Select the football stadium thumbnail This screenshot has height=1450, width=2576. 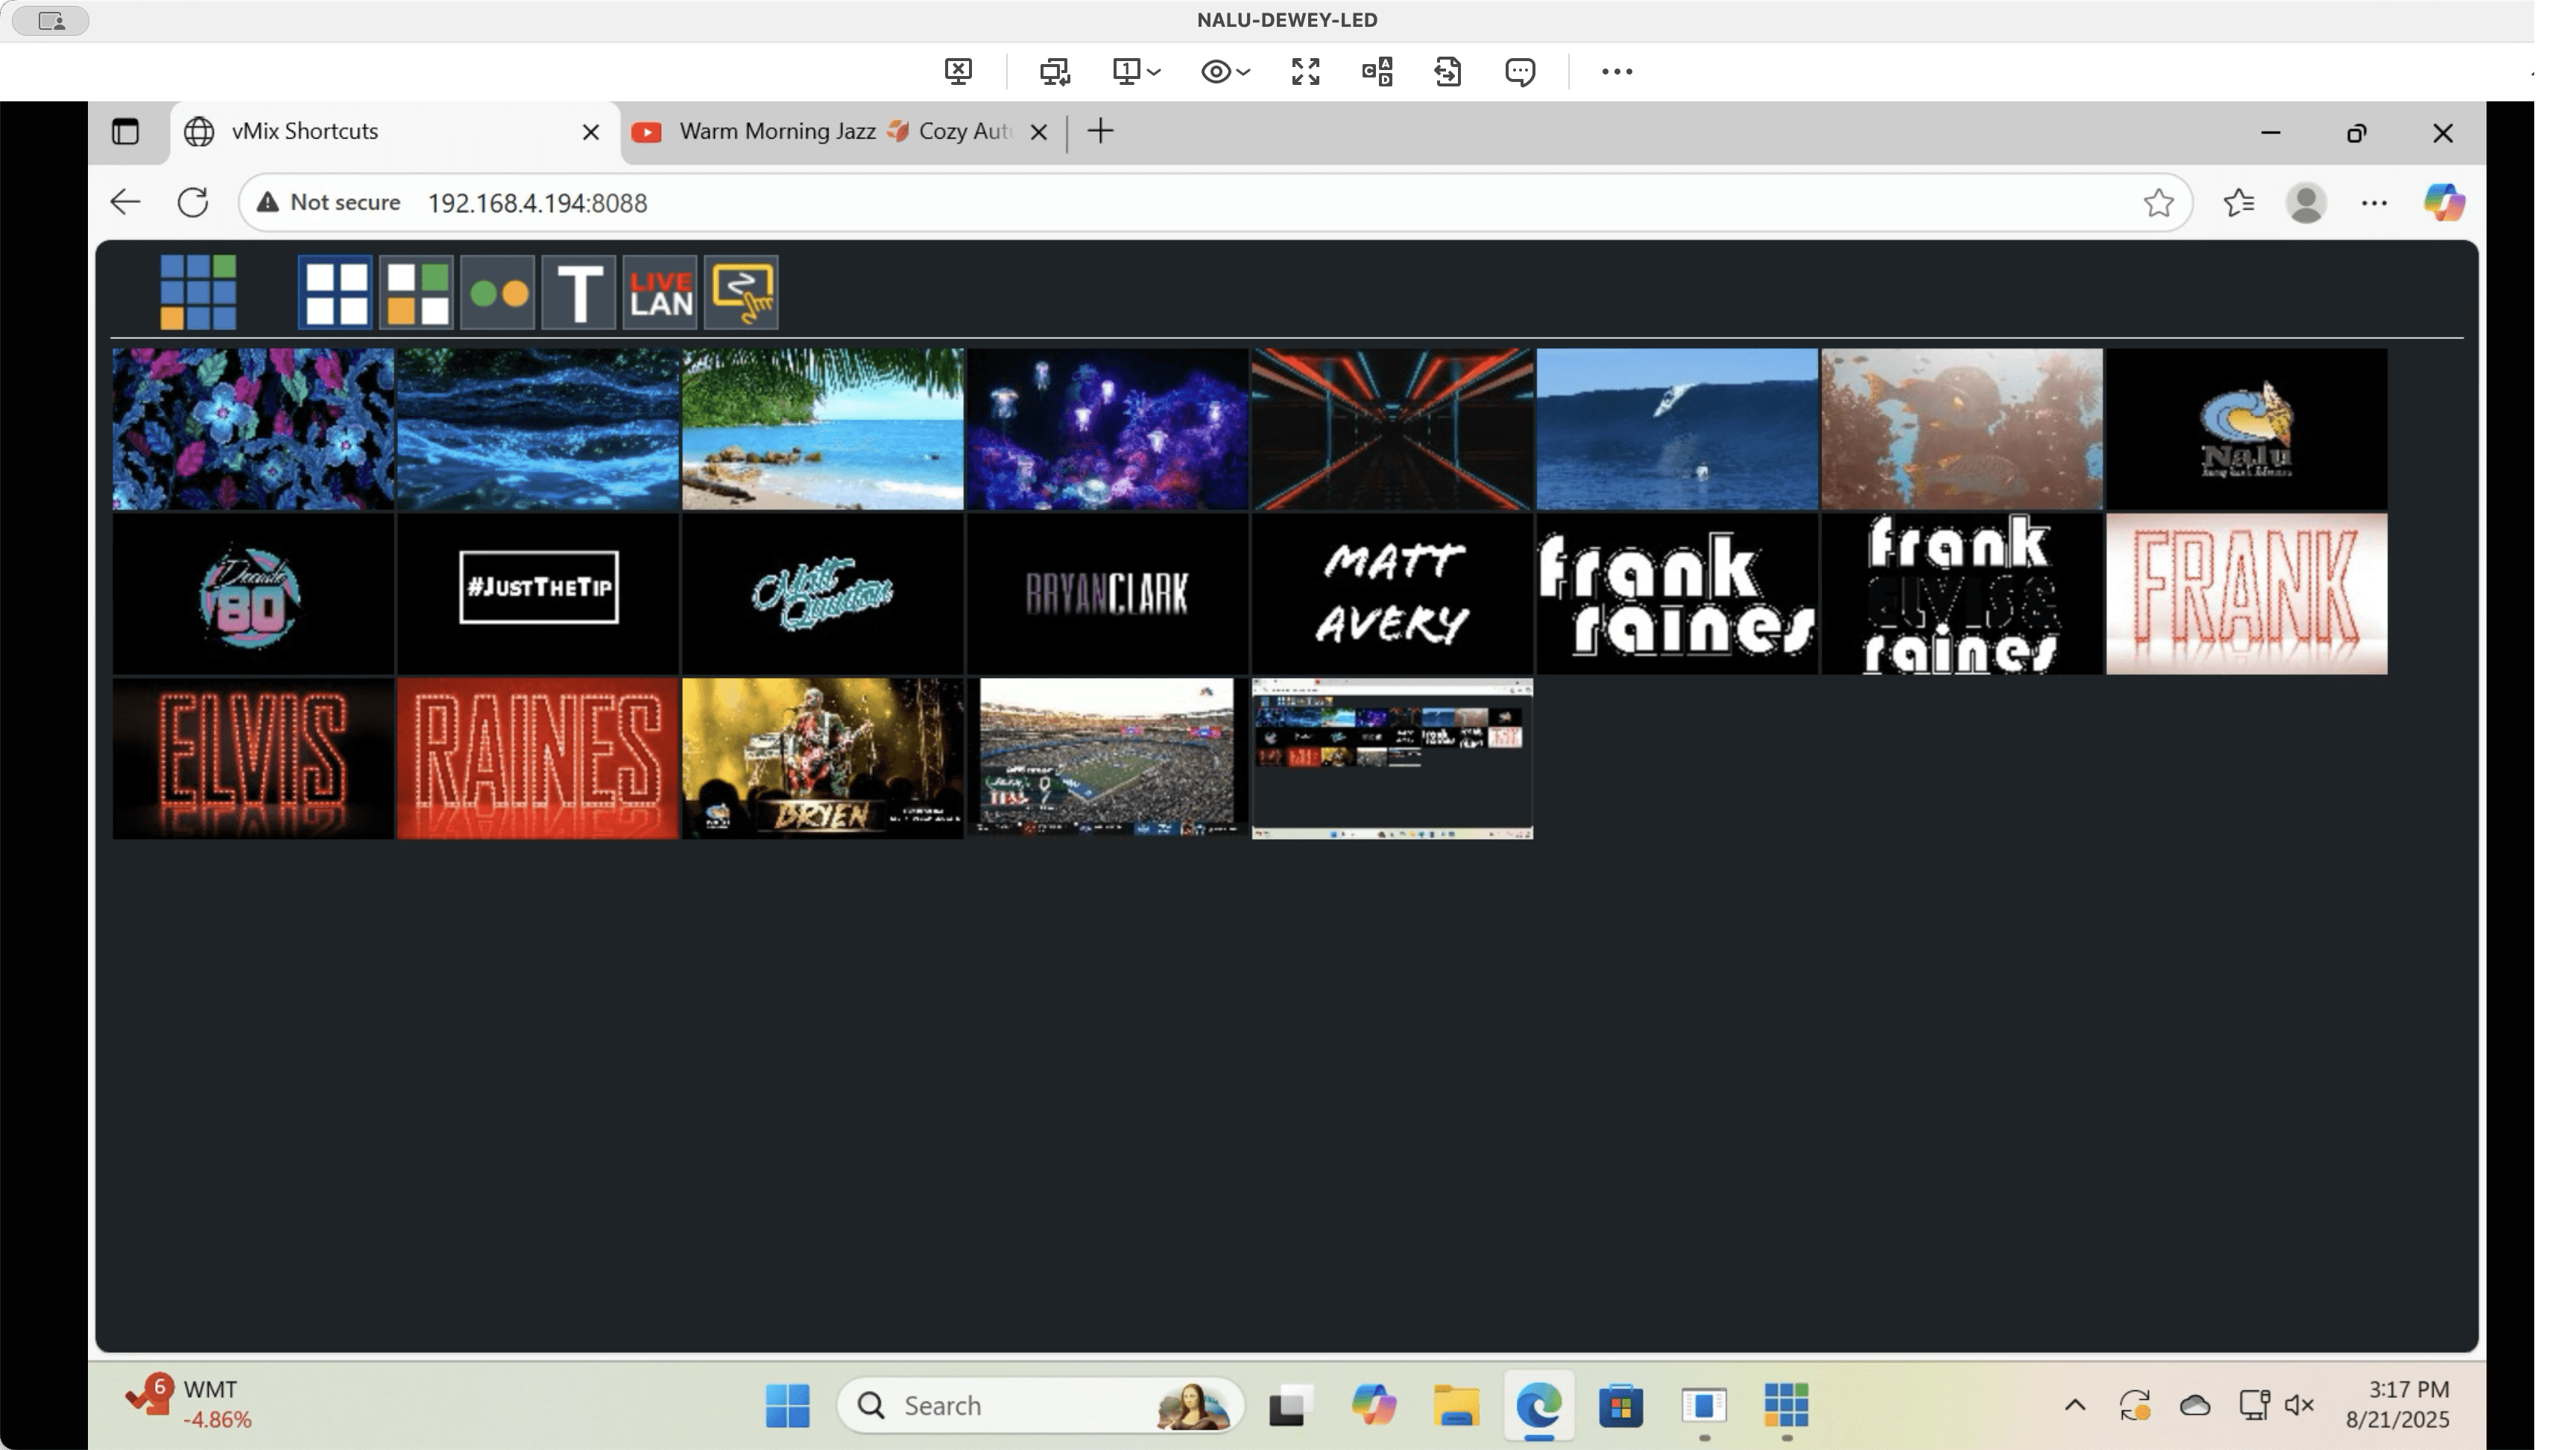tap(1107, 759)
